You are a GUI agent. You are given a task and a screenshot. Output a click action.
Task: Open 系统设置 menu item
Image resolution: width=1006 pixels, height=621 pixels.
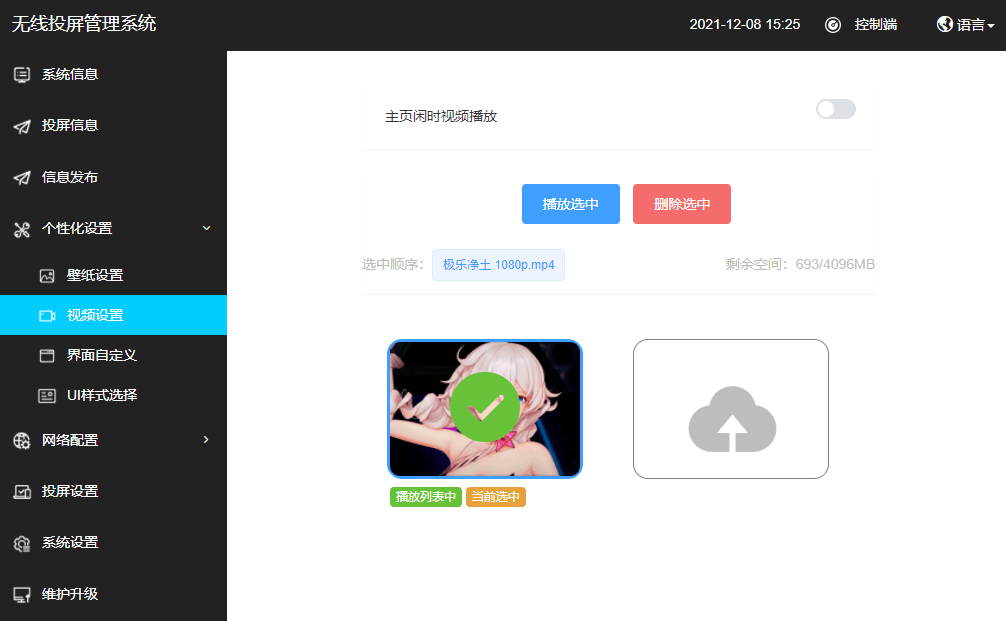tap(114, 543)
